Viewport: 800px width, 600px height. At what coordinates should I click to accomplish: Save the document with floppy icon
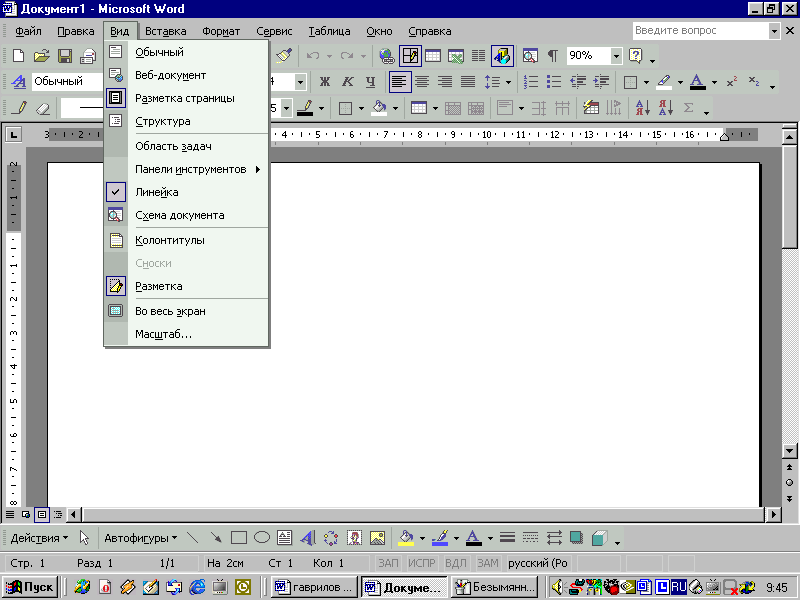point(65,55)
